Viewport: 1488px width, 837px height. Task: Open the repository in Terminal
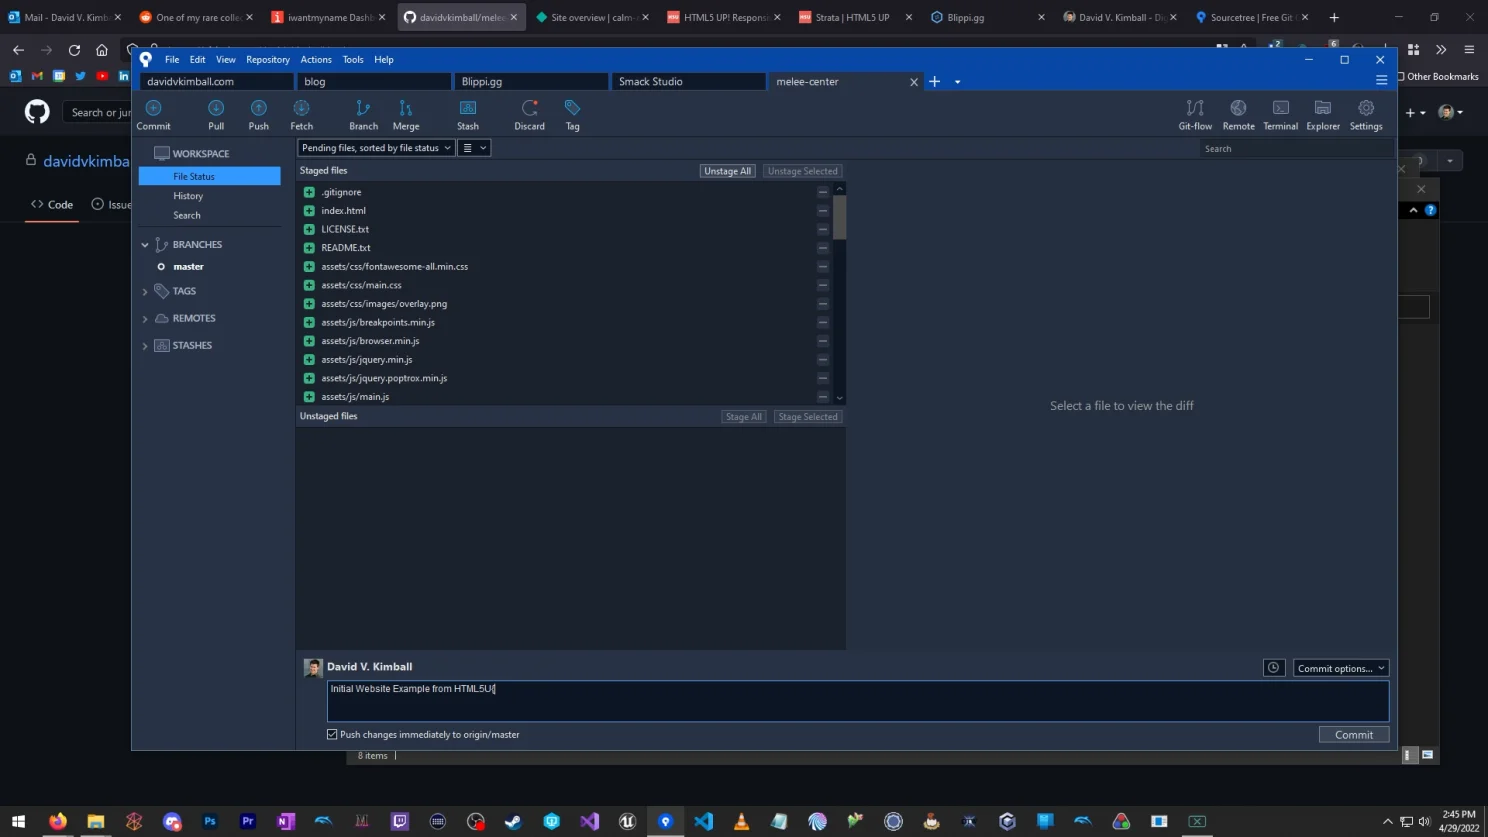[1280, 113]
